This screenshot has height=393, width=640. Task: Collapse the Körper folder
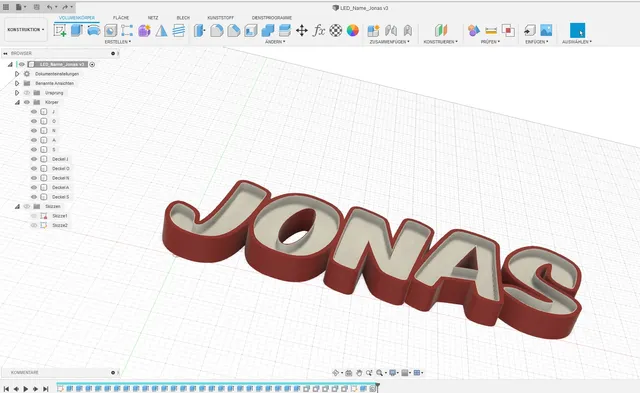(x=17, y=102)
